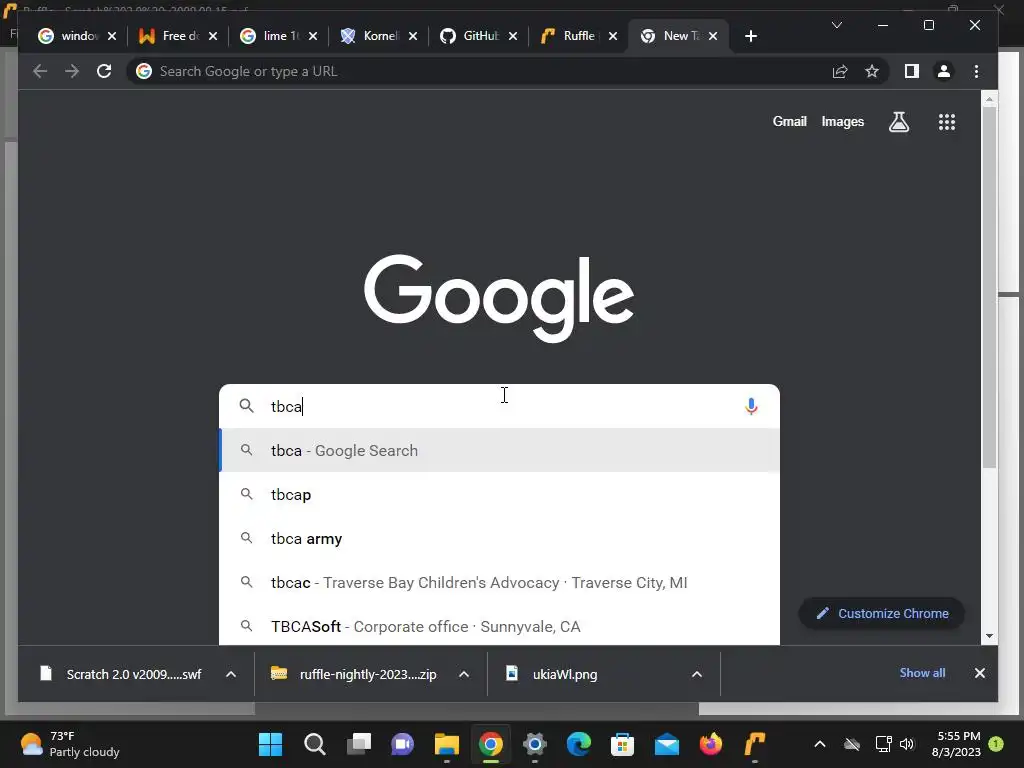Screen dimensions: 1024x768
Task: Close the downloads bar
Action: pos(980,673)
